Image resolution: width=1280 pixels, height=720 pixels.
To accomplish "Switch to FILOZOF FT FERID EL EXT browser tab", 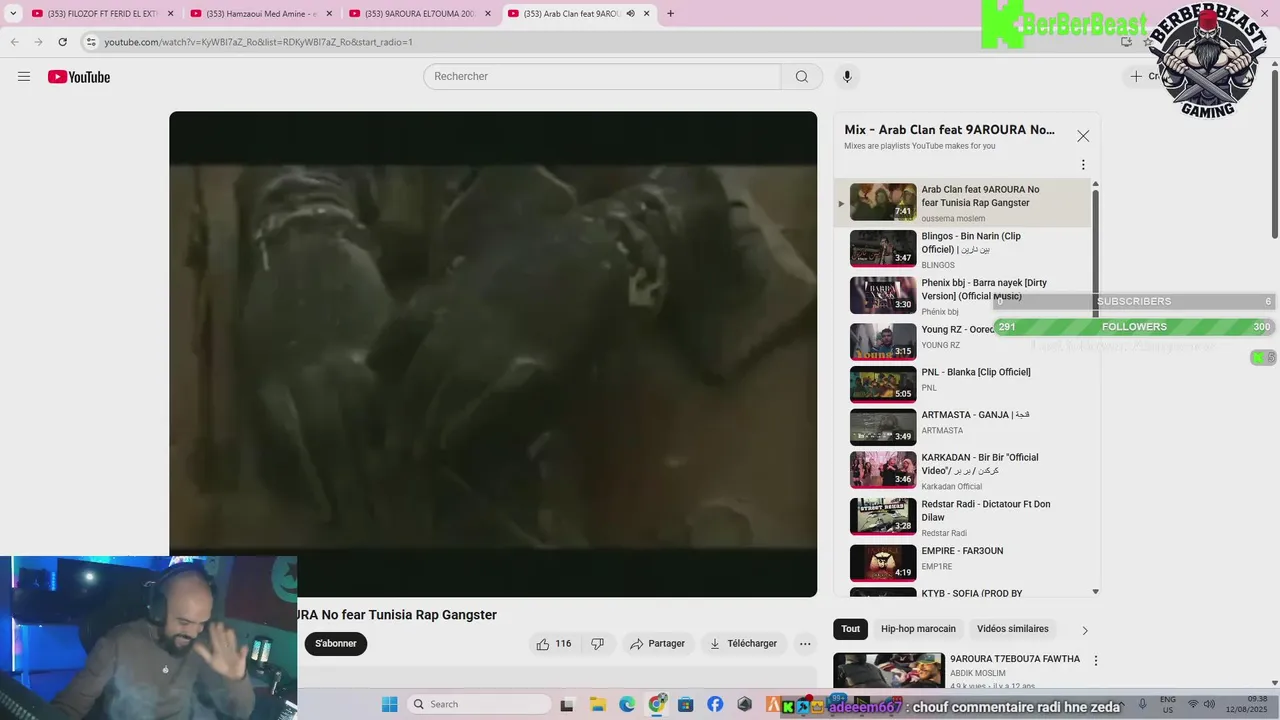I will click(x=103, y=14).
